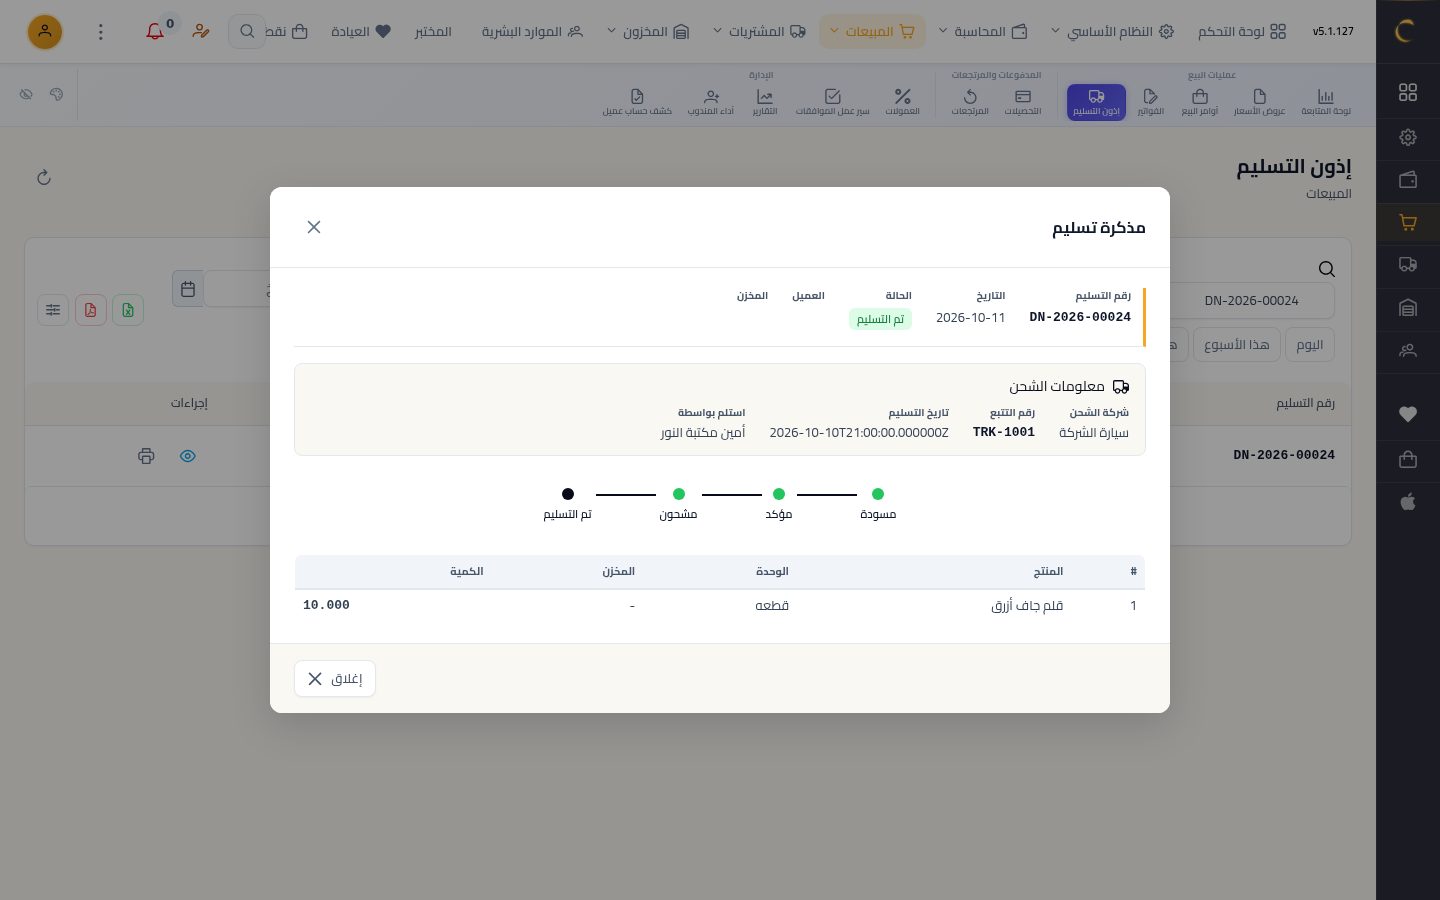Toggle the hide-toolbar eye-slash icon

(x=26, y=94)
